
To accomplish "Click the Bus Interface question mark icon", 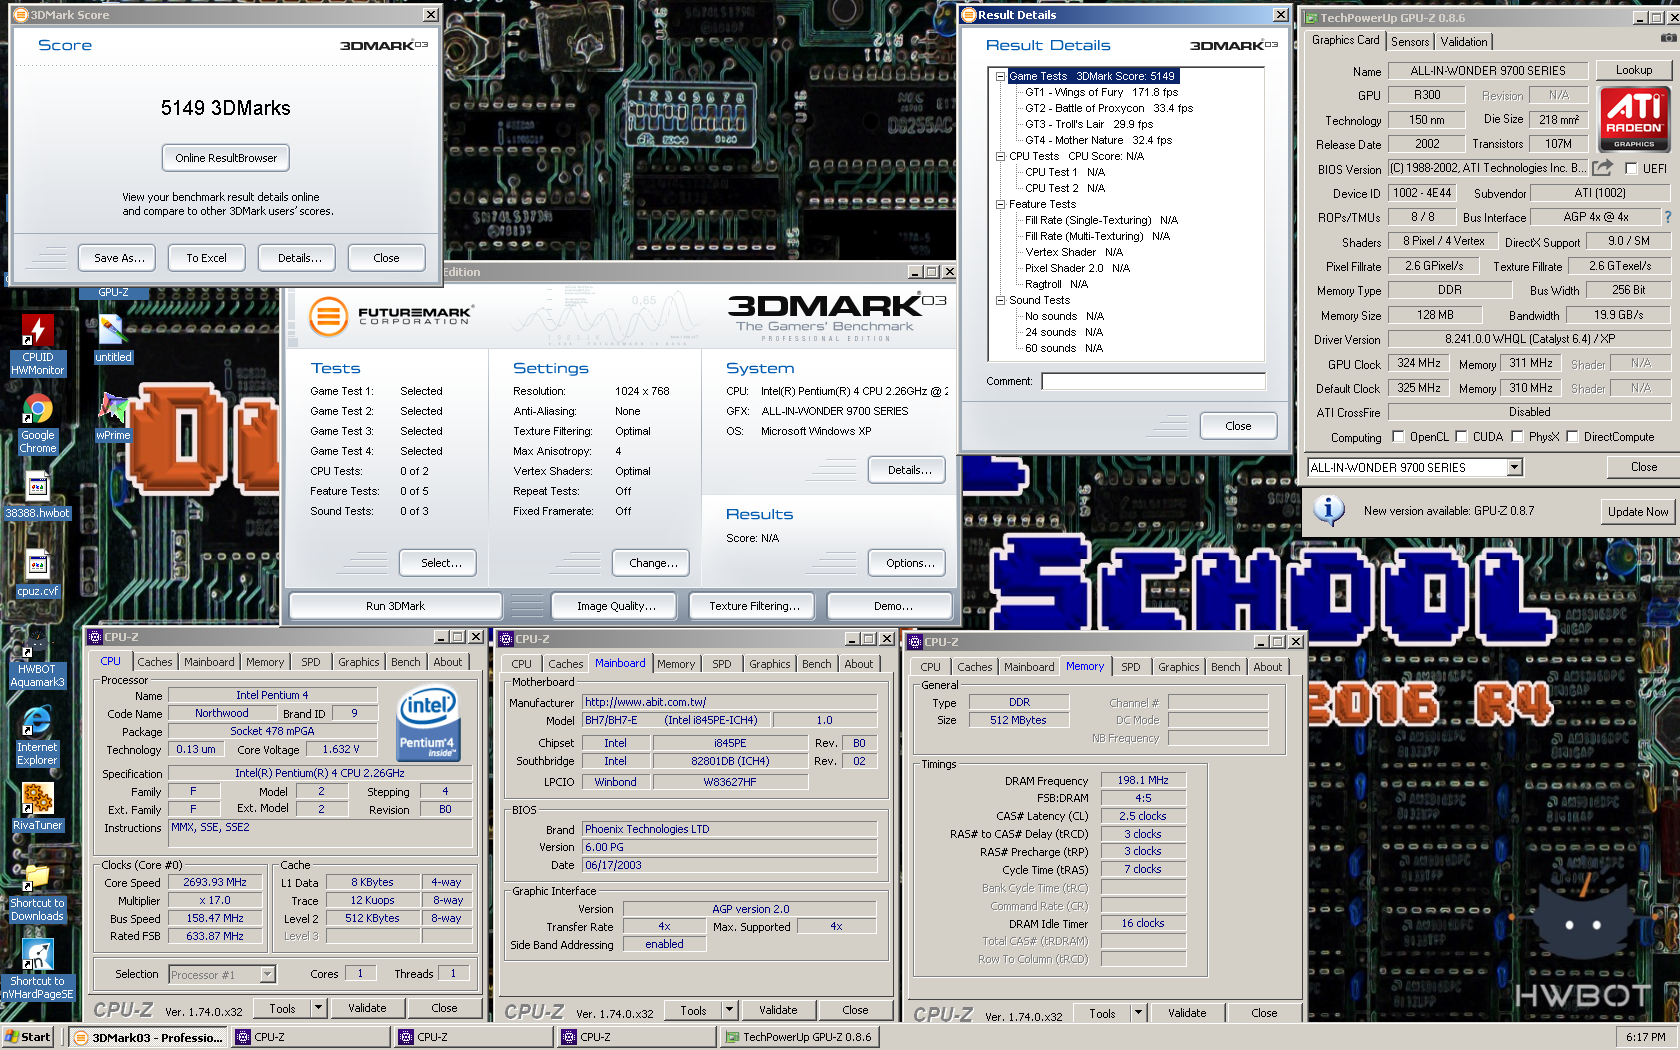I will coord(1667,217).
